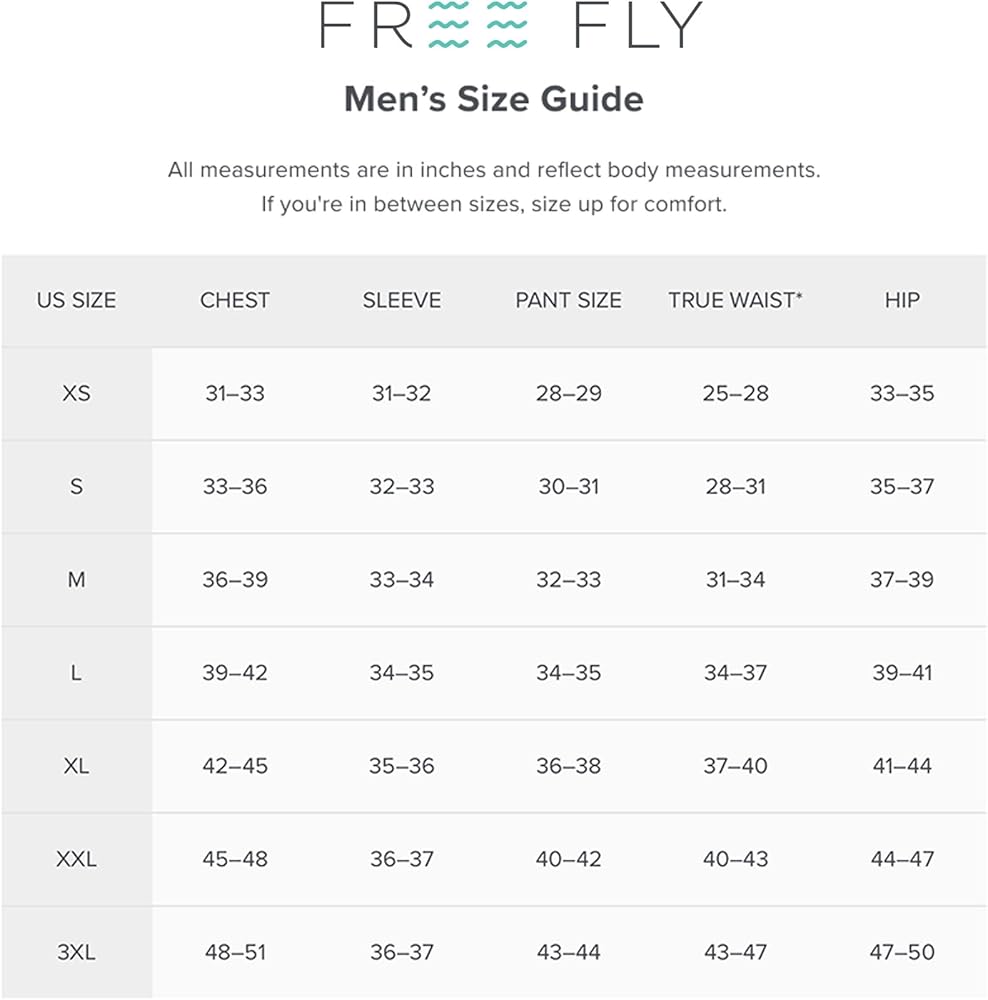Select the sleeve measurement for size L

pyautogui.click(x=401, y=673)
